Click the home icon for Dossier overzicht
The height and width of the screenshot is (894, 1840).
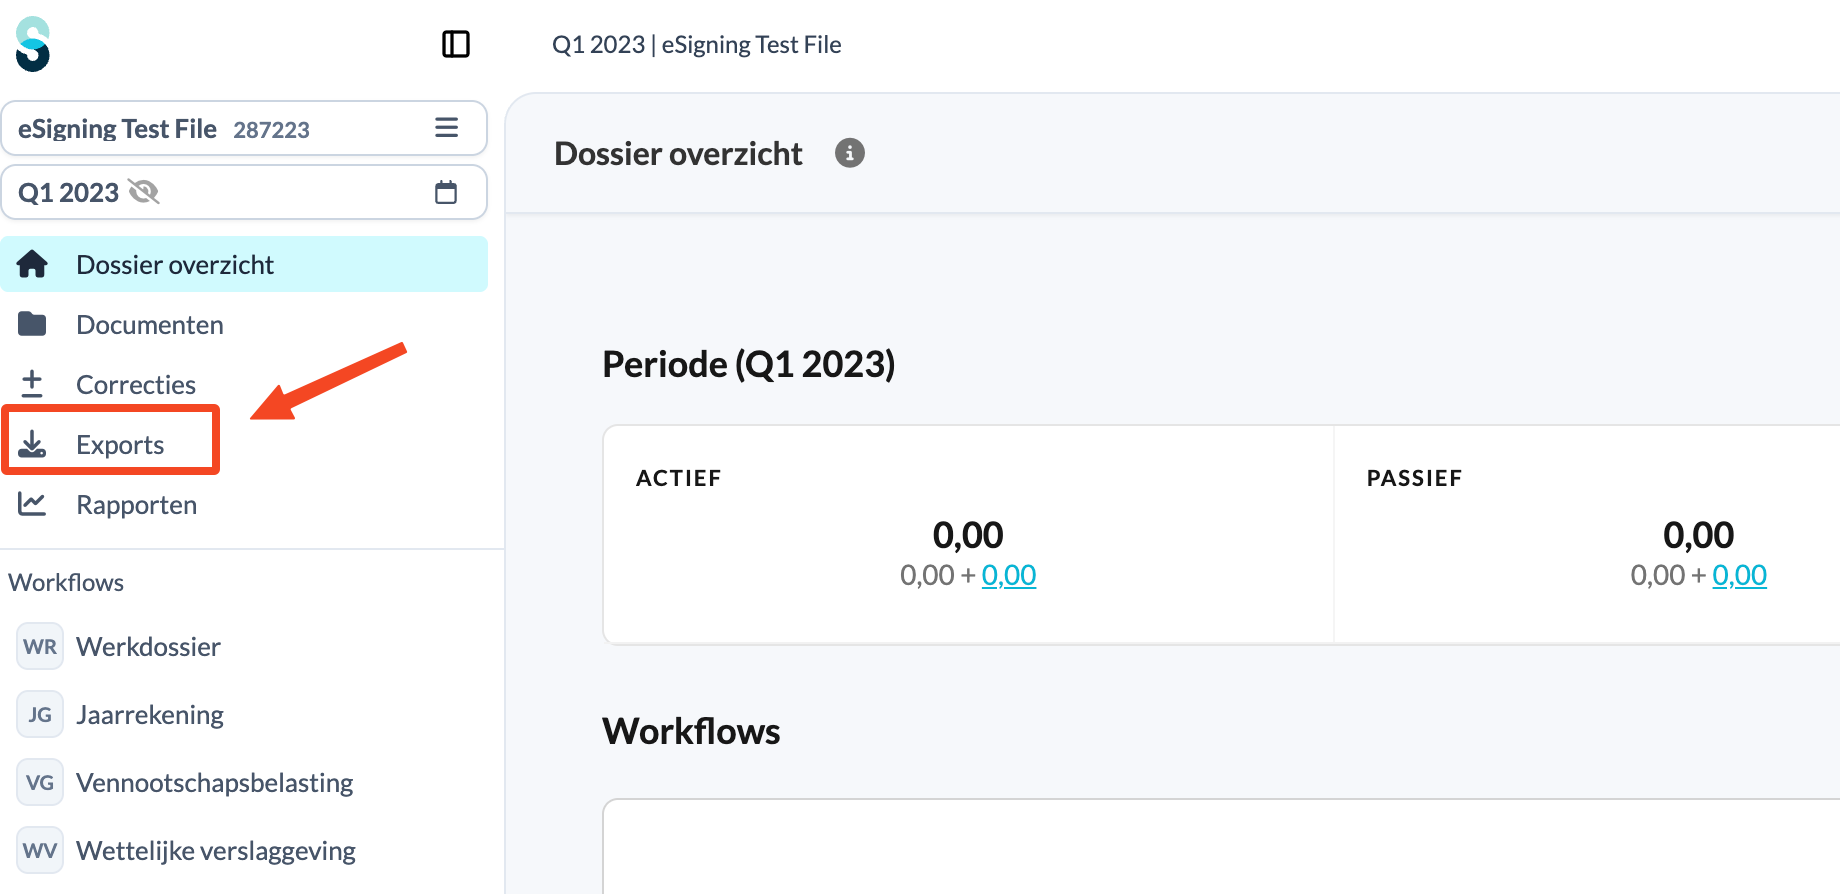(32, 264)
